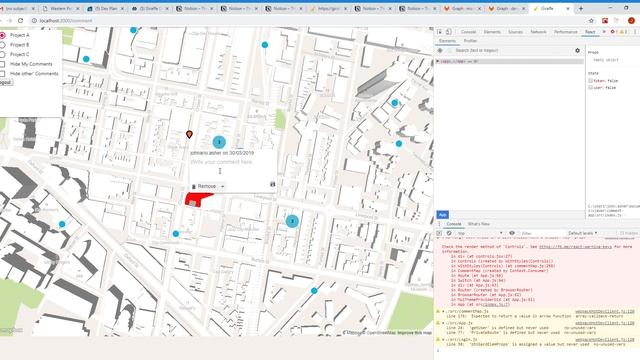Open the DevTools three-dot menu
The width and height of the screenshot is (640, 360).
[x=635, y=32]
